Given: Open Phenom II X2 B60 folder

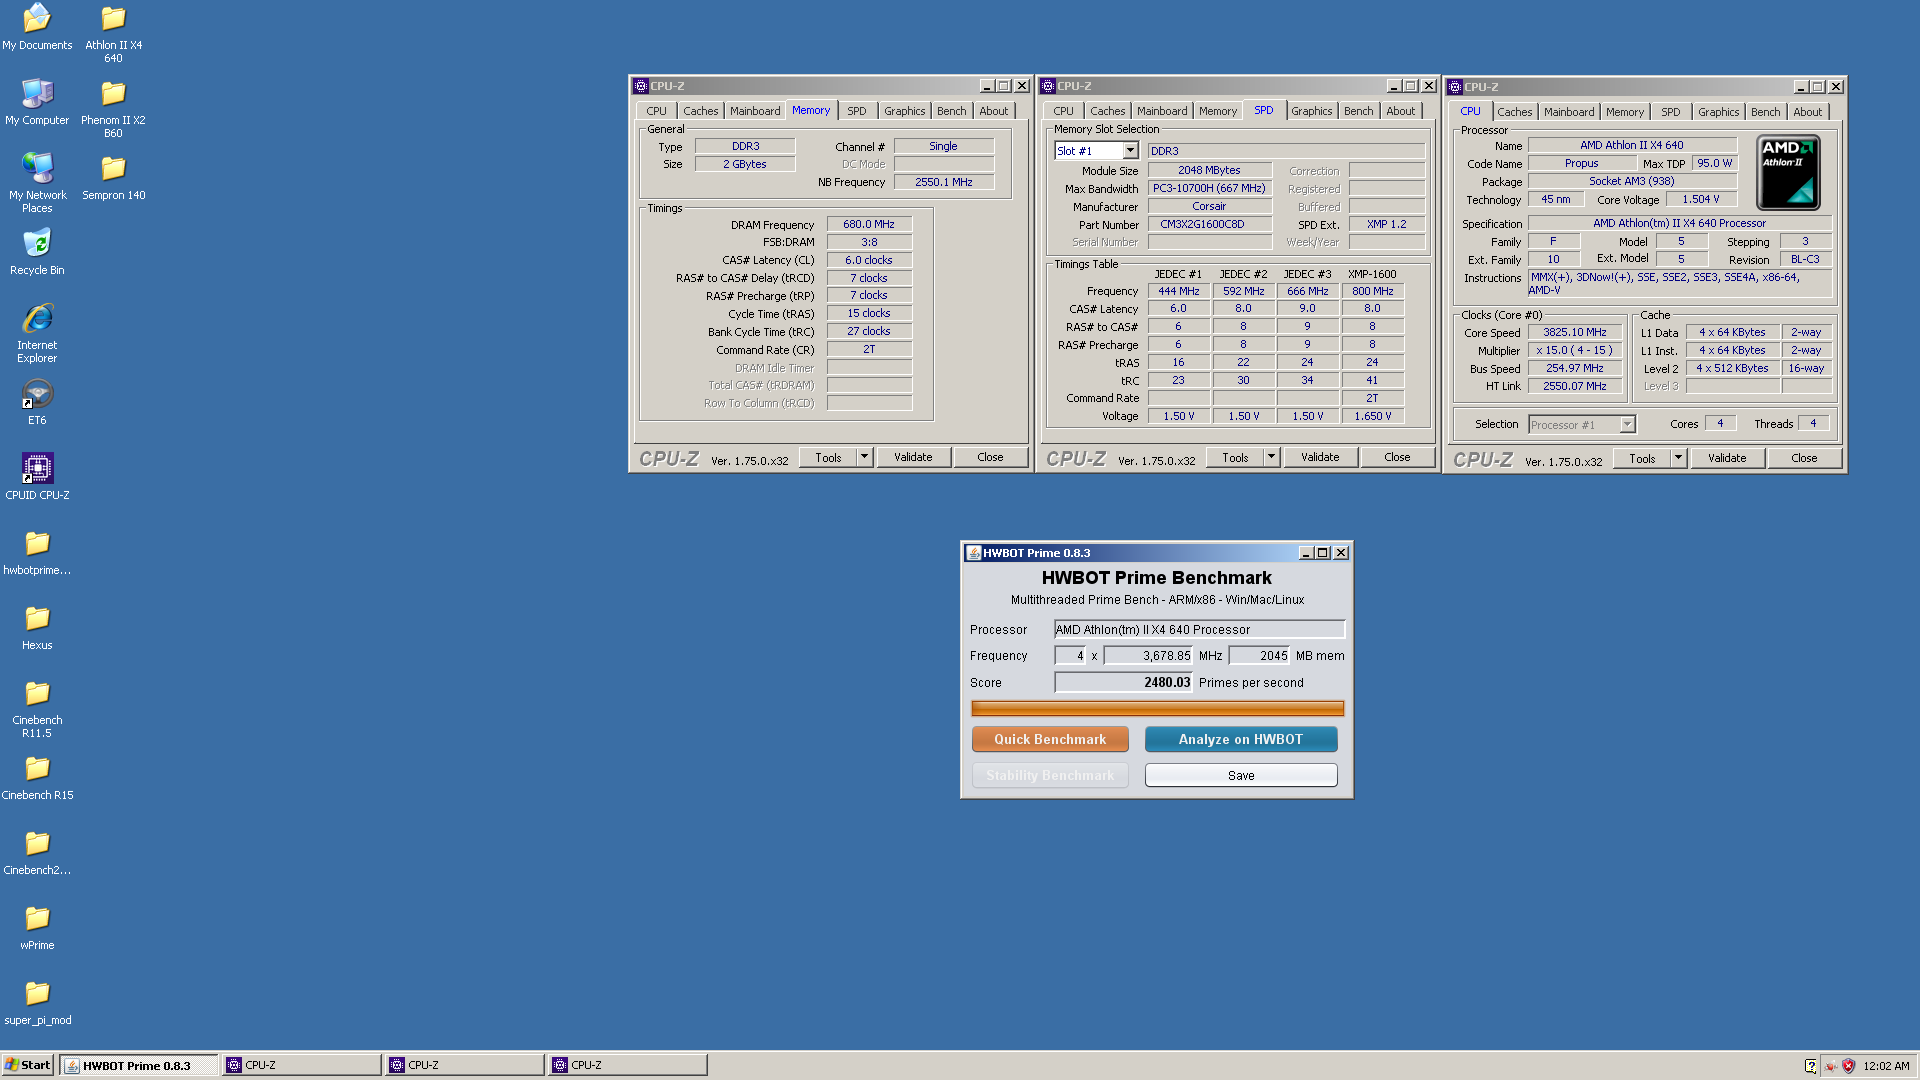Looking at the screenshot, I should coord(113,108).
